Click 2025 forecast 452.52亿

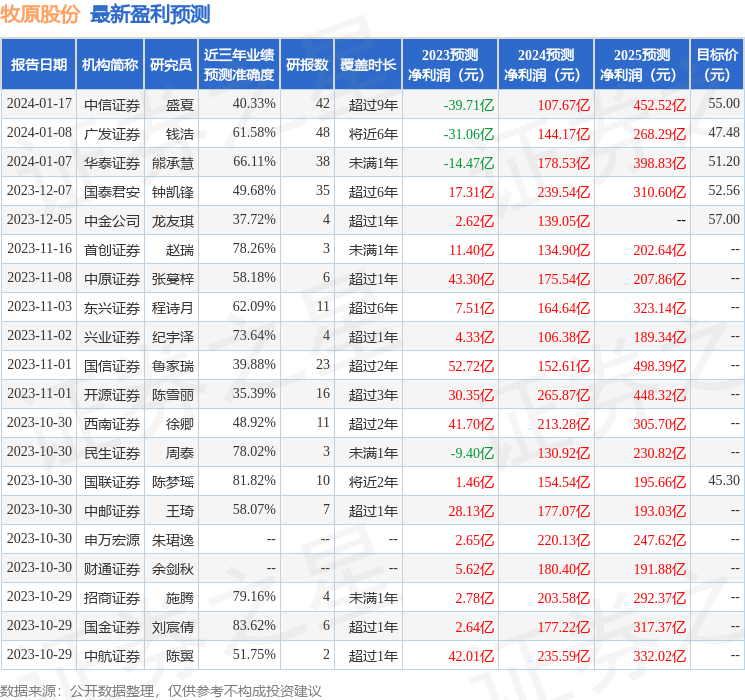(659, 105)
